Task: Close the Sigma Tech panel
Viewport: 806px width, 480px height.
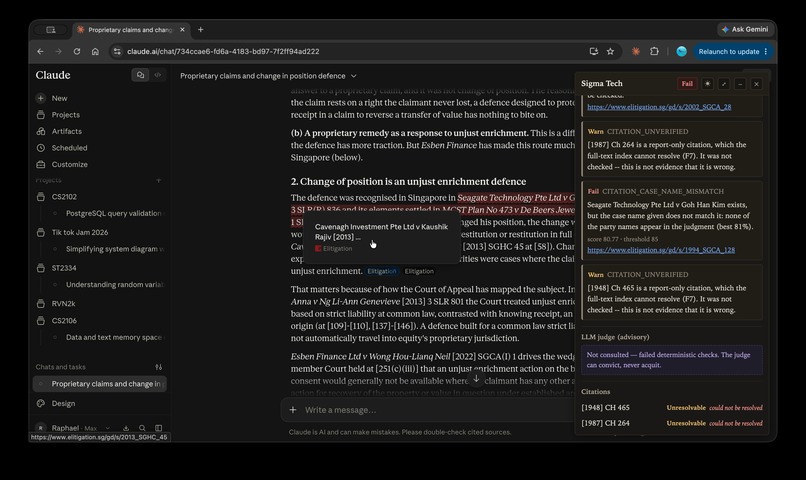Action: click(756, 84)
